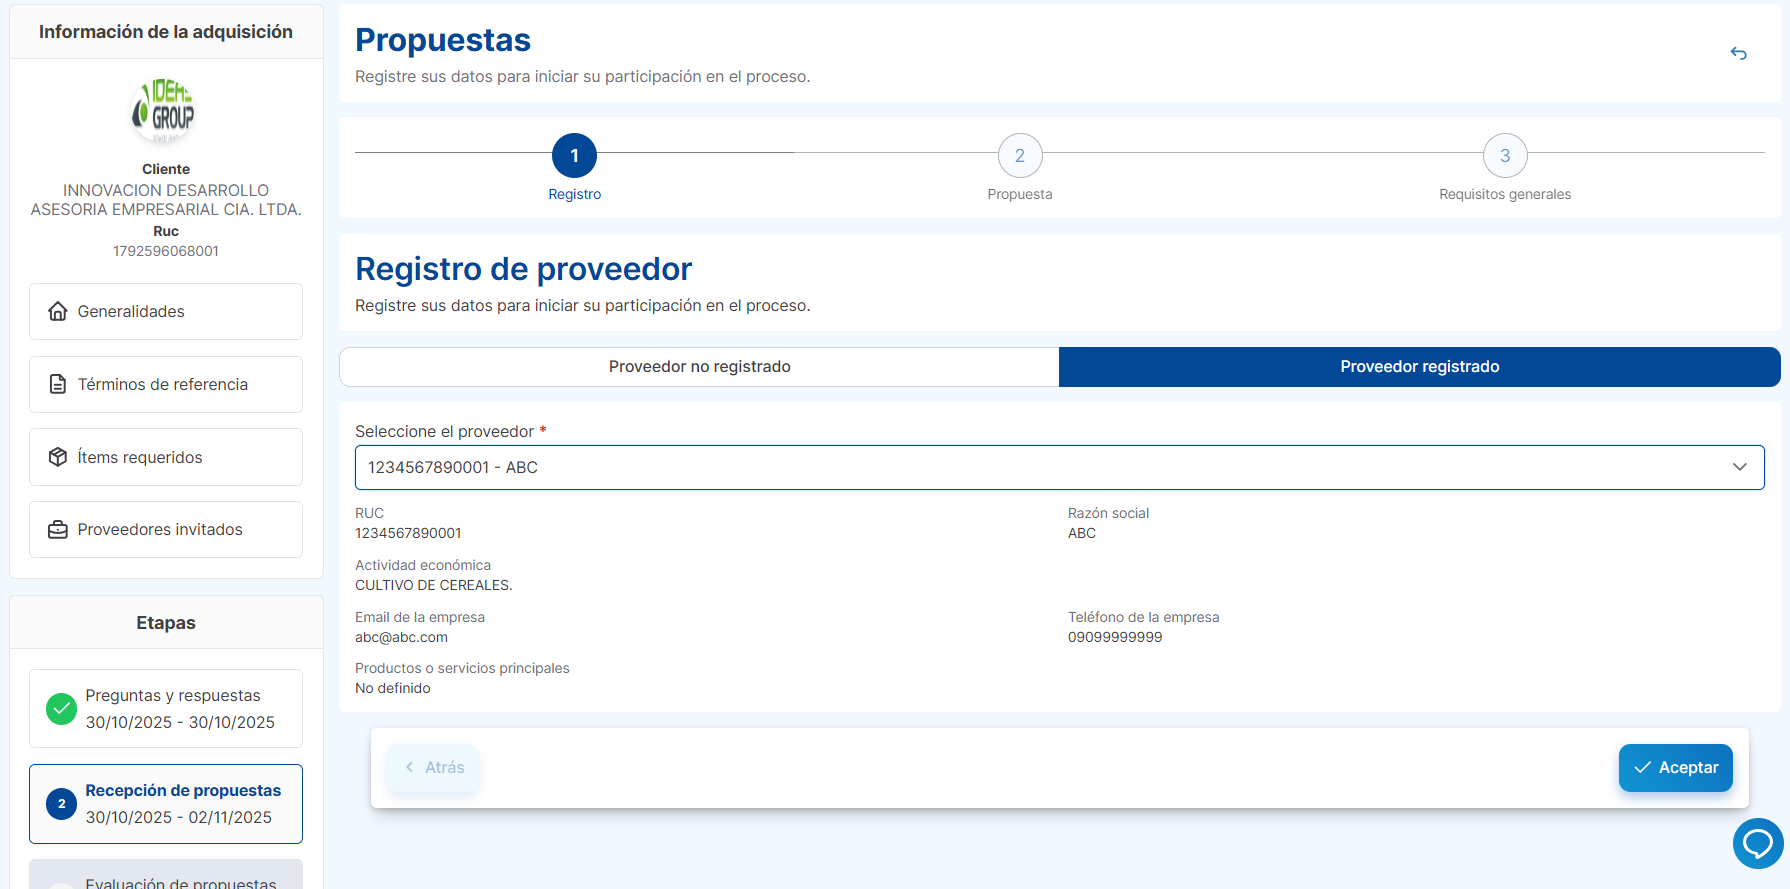Click the Registro de proveedor heading
Image resolution: width=1790 pixels, height=889 pixels.
point(523,269)
